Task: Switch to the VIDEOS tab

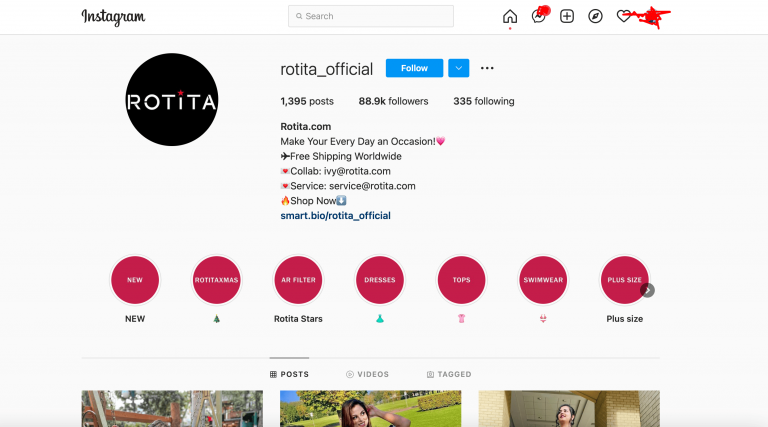Action: click(x=367, y=374)
